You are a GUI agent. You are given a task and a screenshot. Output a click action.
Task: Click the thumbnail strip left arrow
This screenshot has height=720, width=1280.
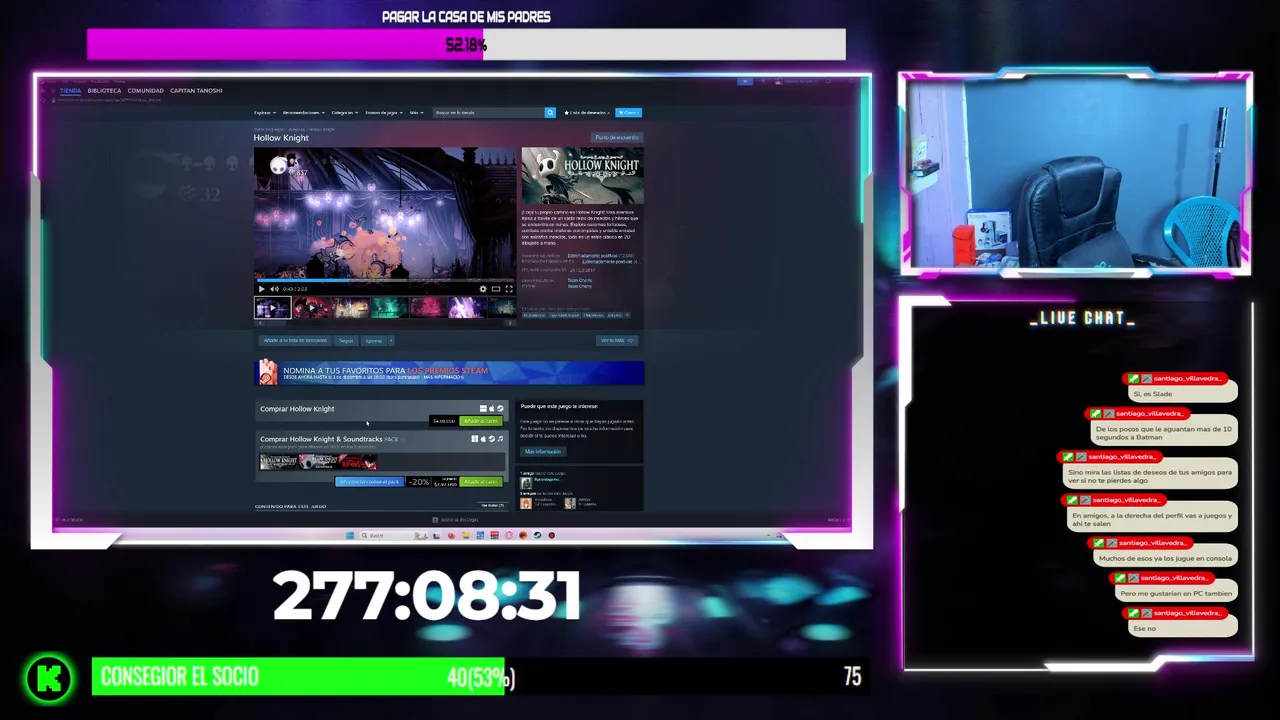tap(259, 323)
